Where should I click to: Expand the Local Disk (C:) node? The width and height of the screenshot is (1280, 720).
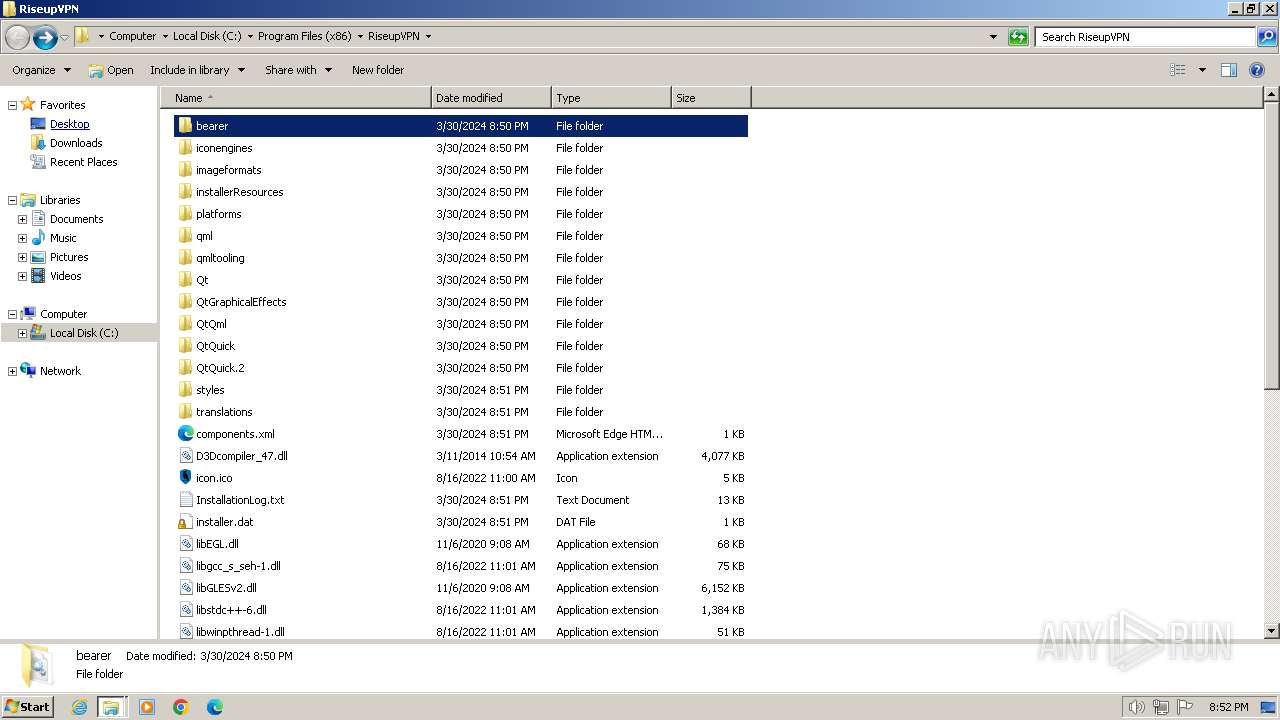22,333
